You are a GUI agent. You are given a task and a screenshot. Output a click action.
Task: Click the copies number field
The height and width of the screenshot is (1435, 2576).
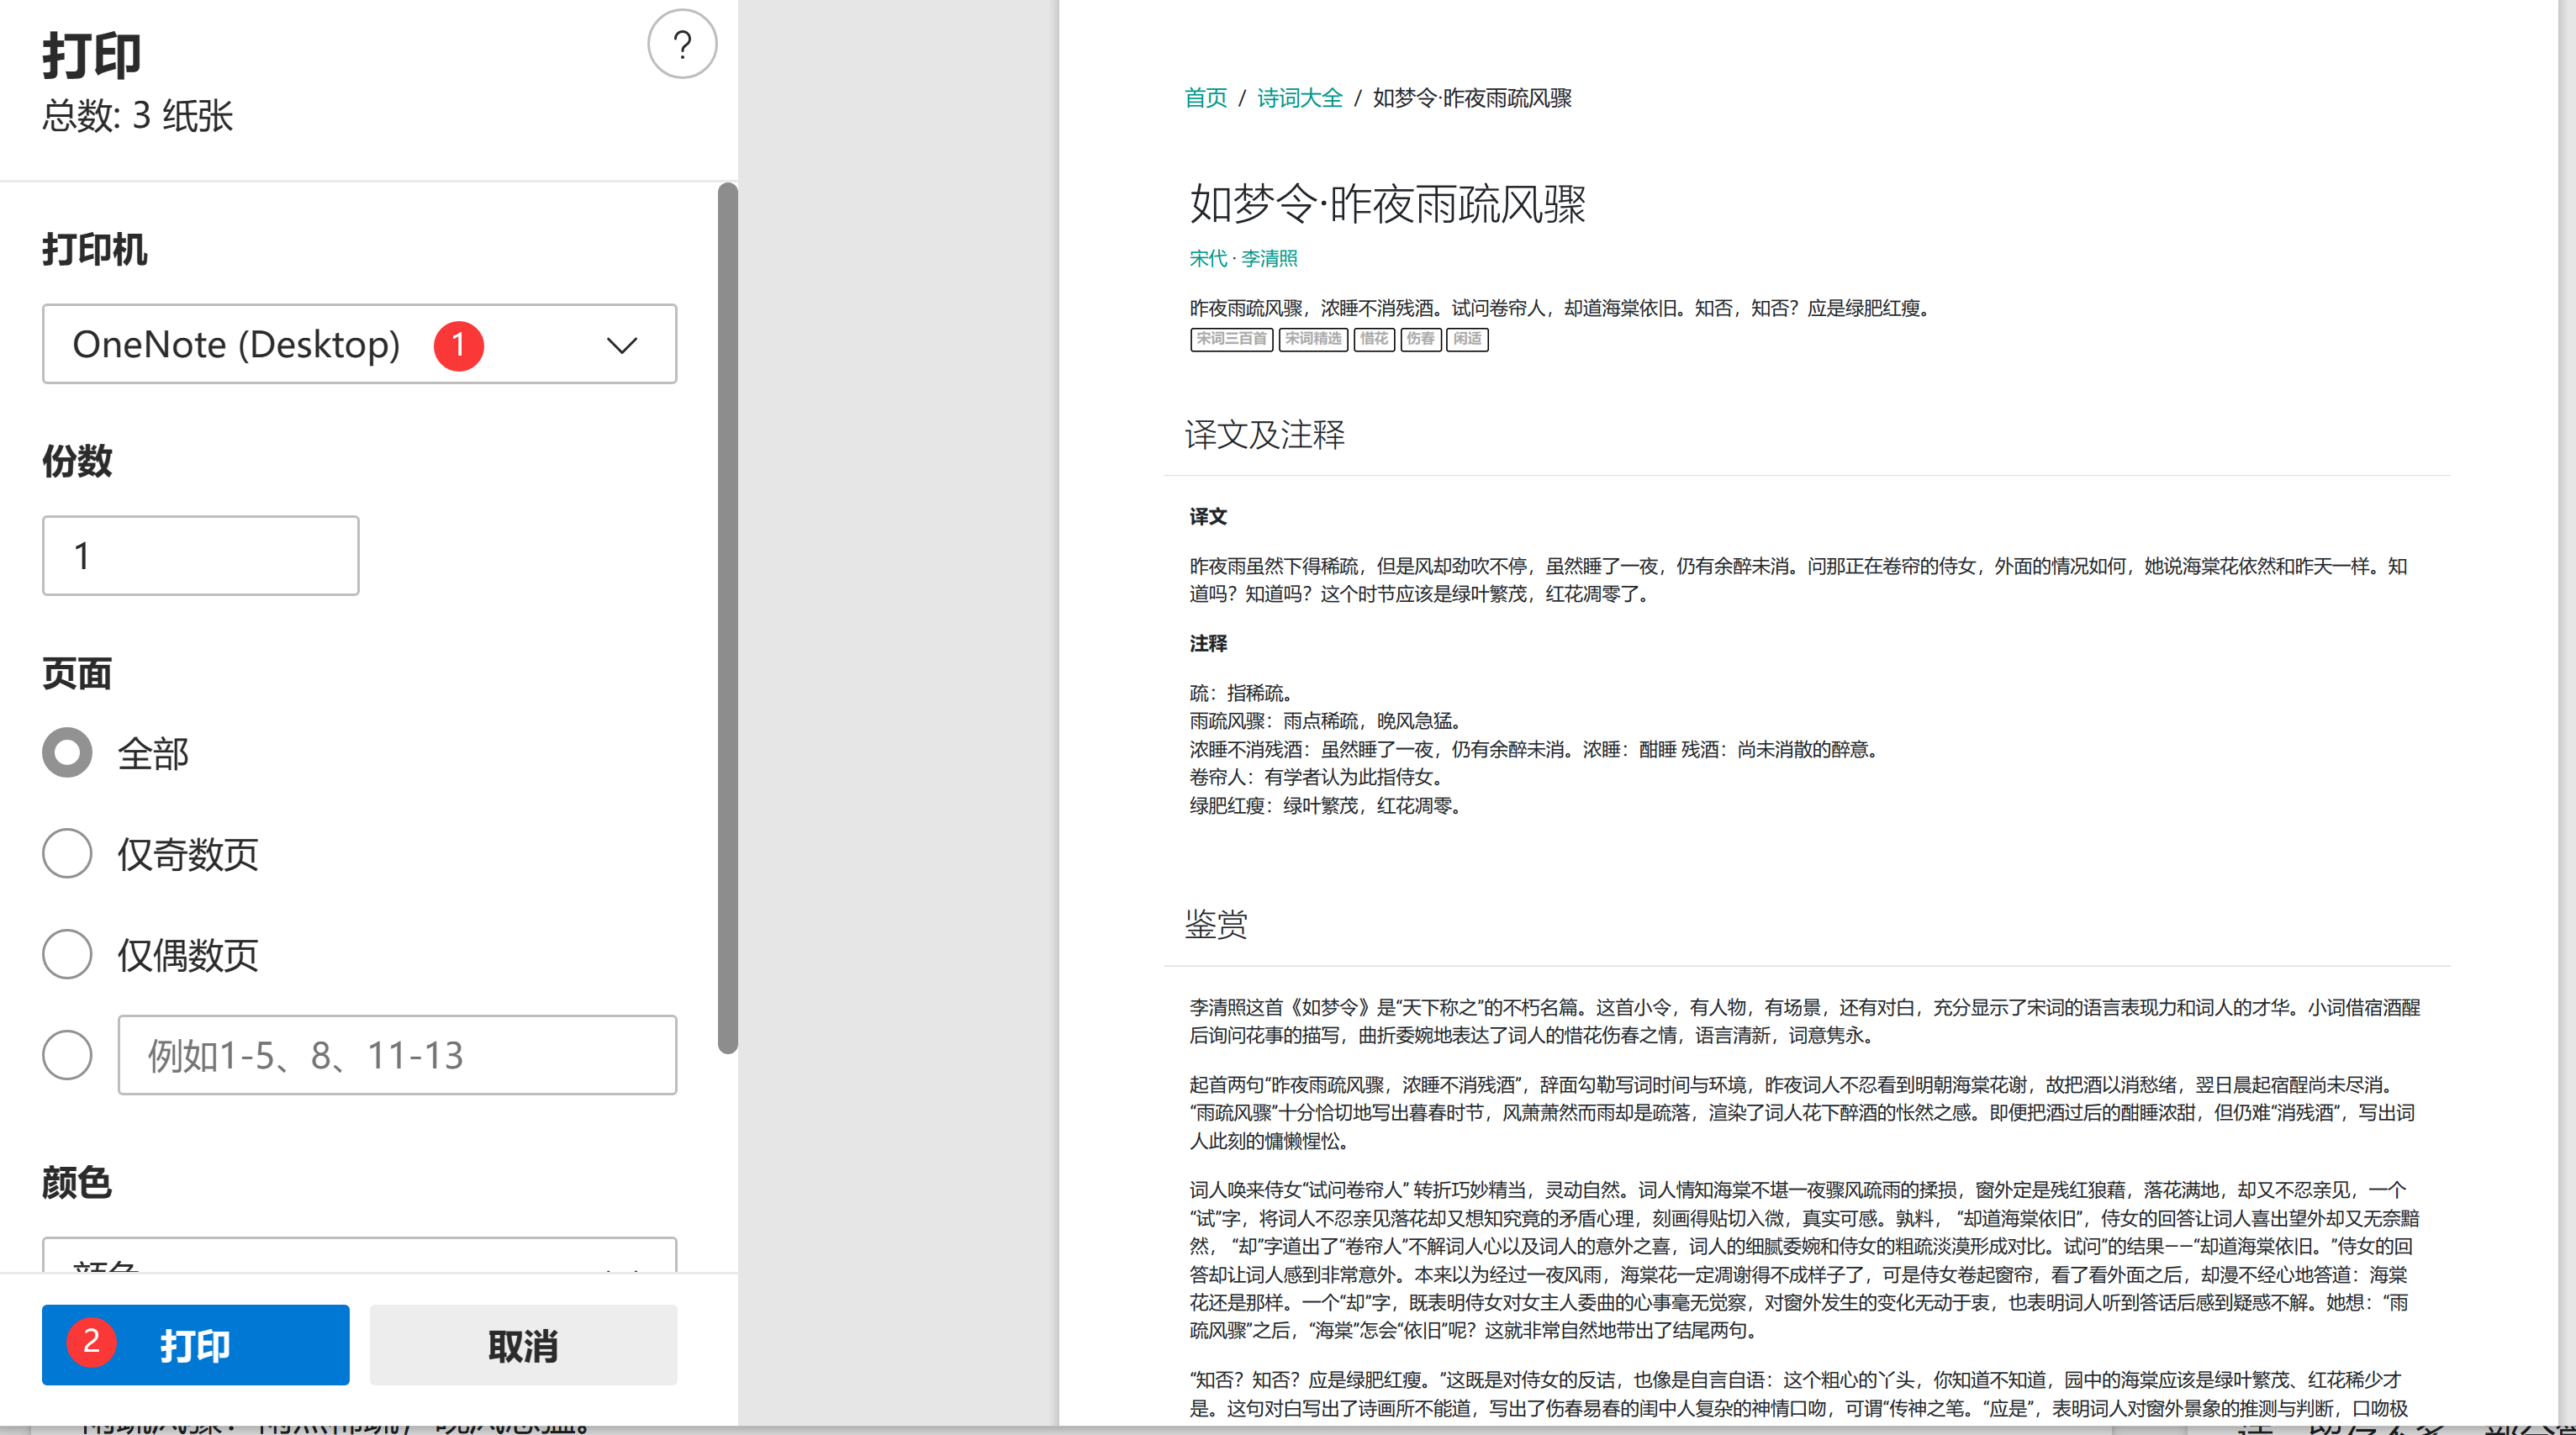200,556
